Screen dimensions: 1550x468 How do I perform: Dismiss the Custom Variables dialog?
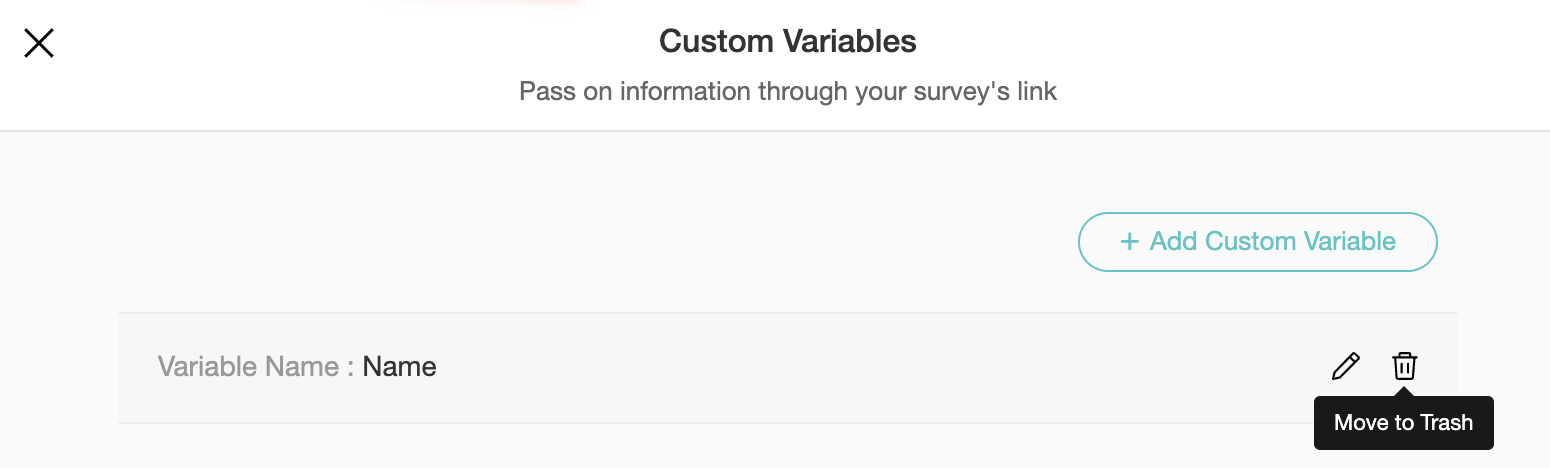39,43
